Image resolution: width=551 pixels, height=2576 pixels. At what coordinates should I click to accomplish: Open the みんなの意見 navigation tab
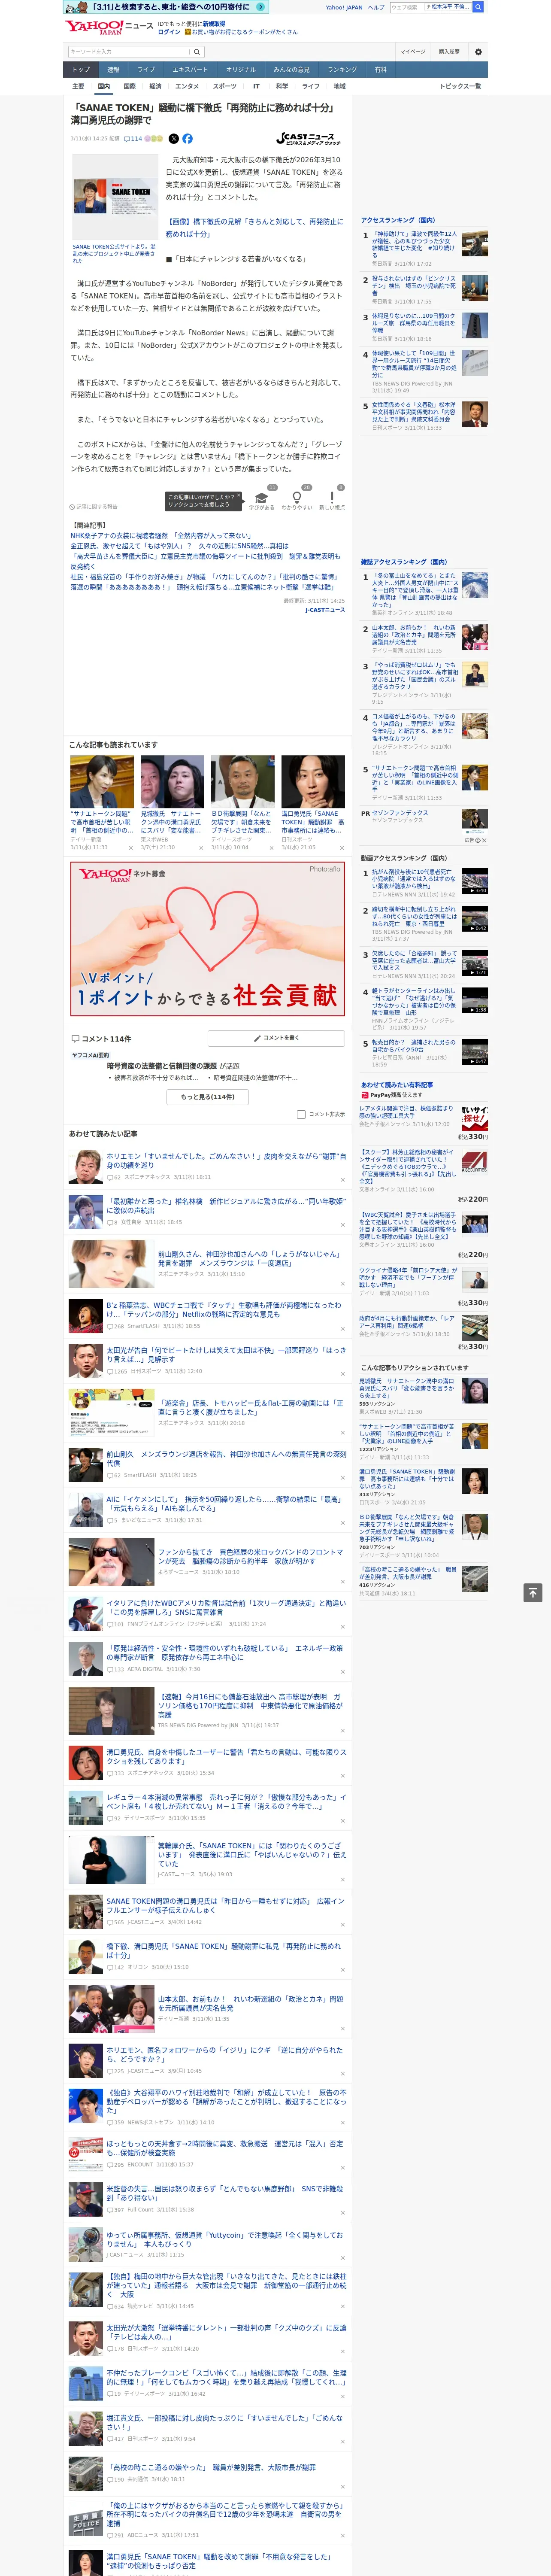291,70
